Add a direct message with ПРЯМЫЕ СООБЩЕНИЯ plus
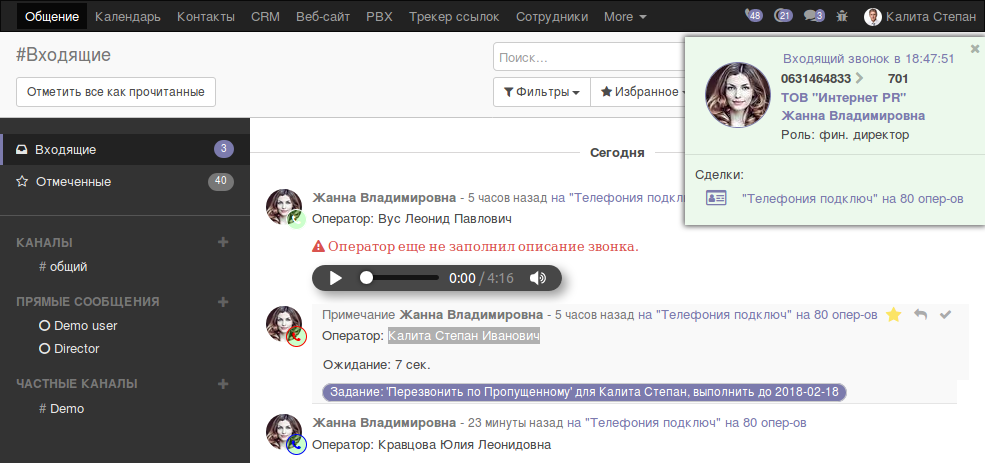Viewport: 985px width, 463px height. click(x=222, y=302)
